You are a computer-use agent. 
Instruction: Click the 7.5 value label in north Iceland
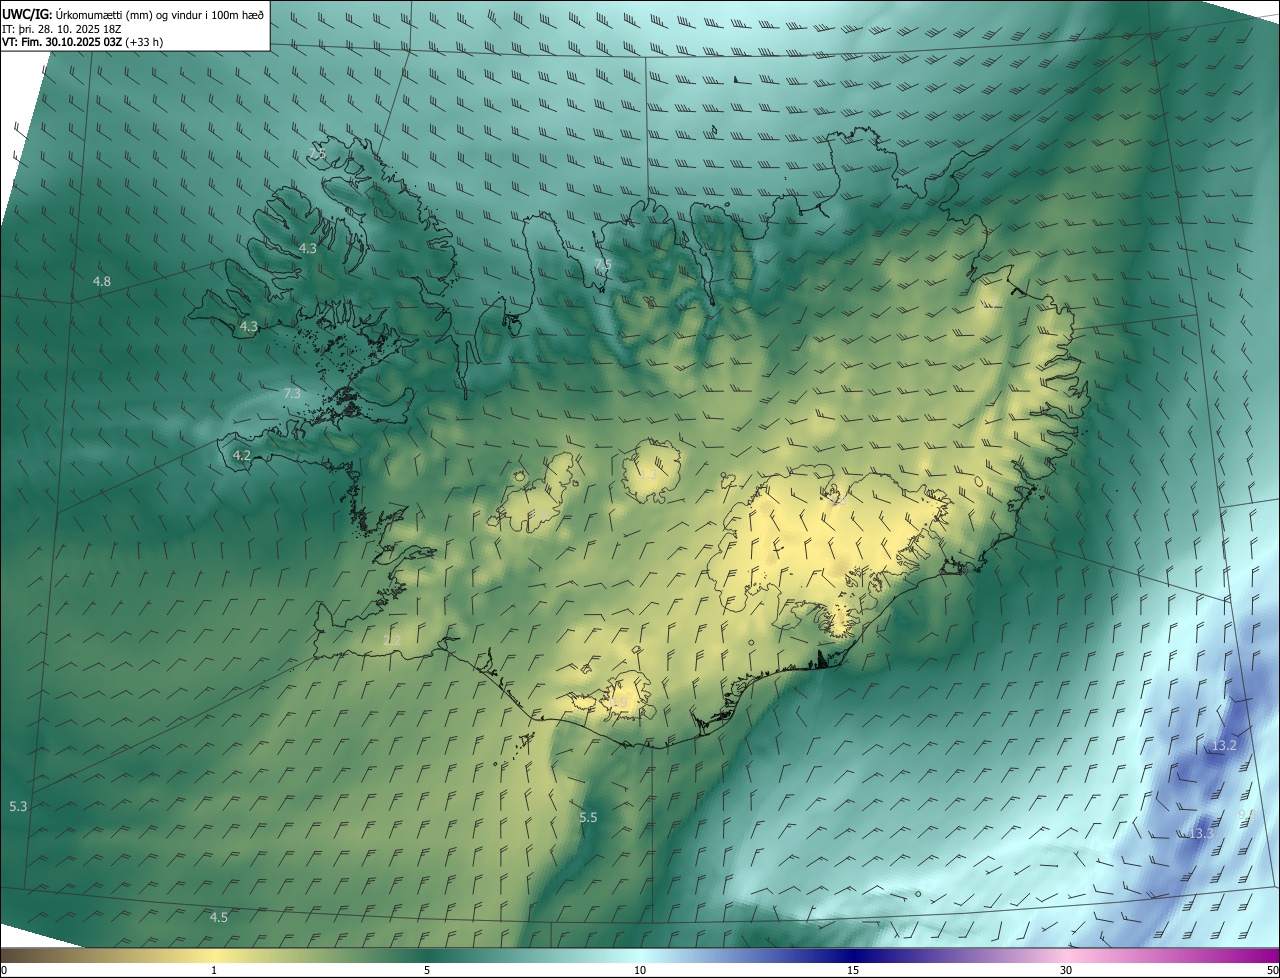(x=602, y=265)
